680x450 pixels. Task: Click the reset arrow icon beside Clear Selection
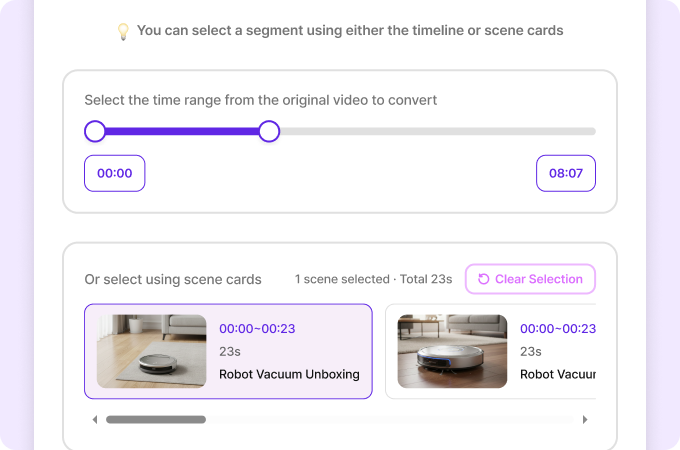484,279
